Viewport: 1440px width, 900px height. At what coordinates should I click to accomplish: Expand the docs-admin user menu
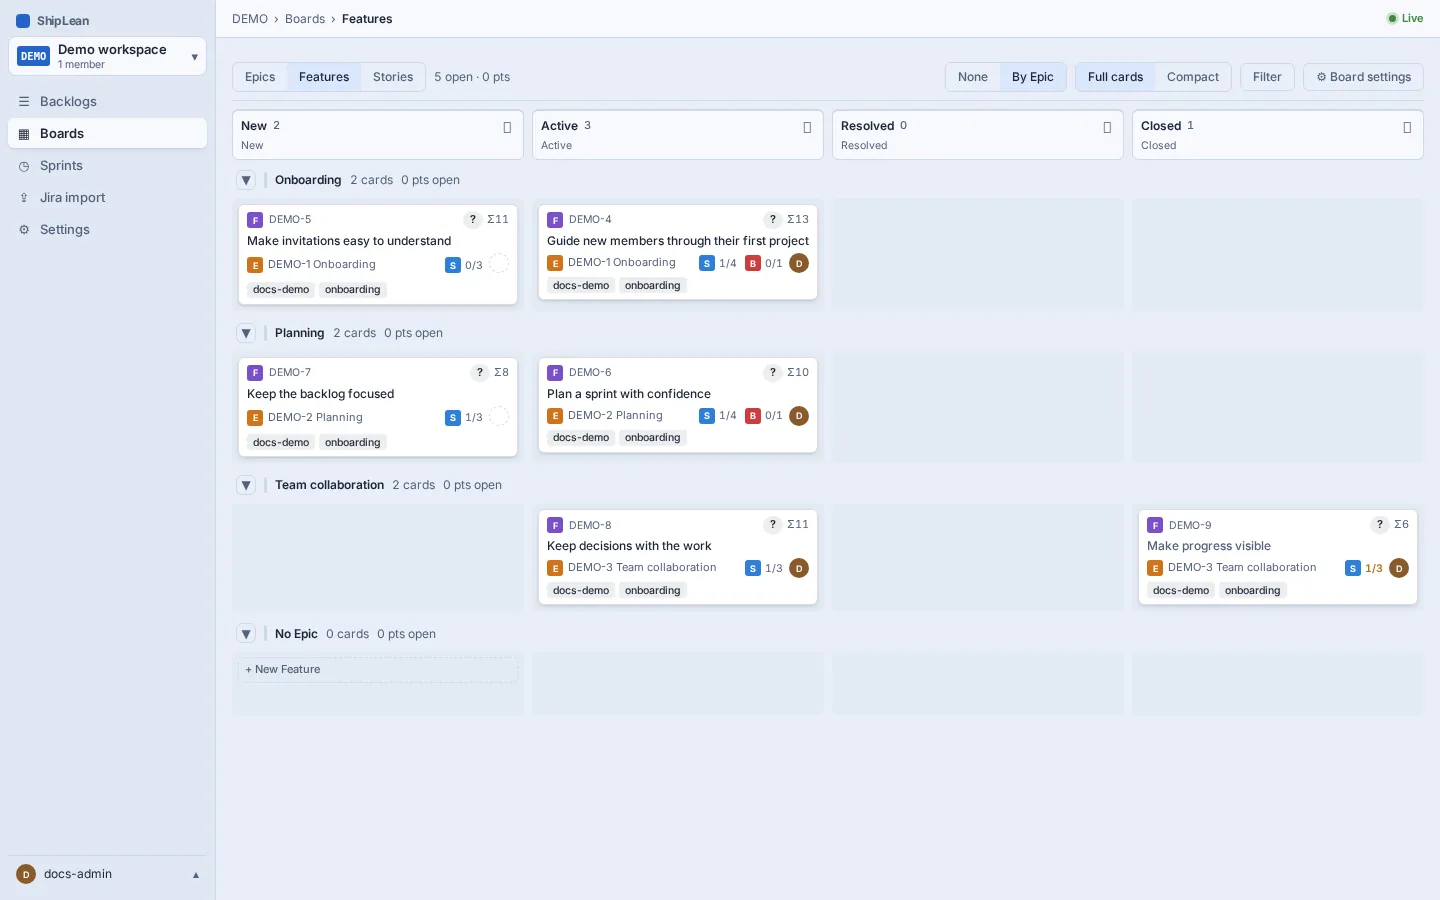pos(108,874)
